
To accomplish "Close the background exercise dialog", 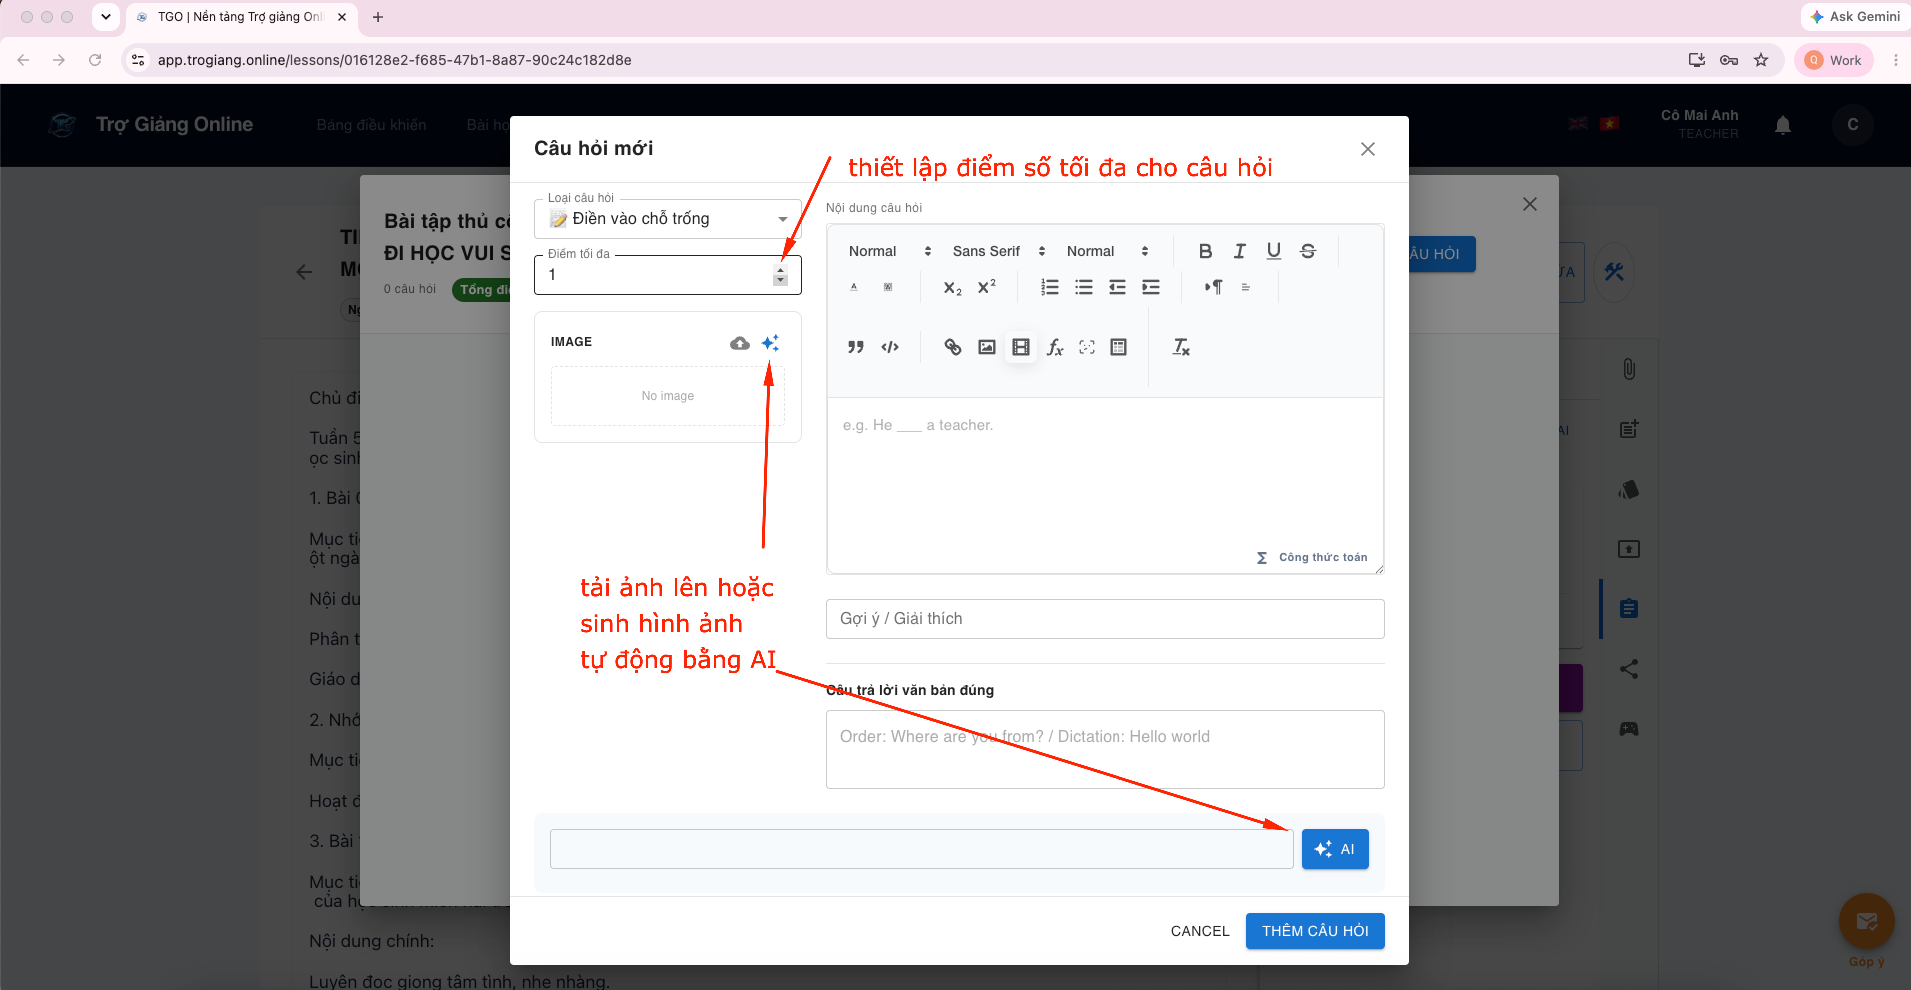I will point(1530,204).
